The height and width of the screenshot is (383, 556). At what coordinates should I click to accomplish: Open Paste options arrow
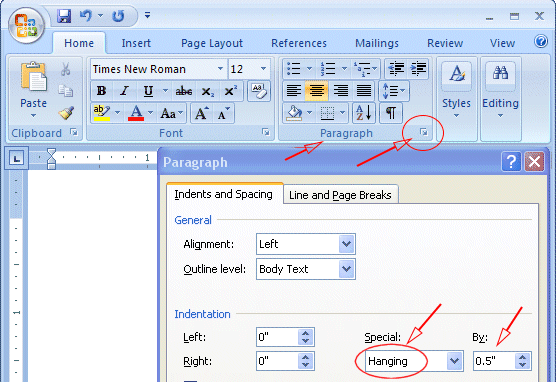[33, 115]
